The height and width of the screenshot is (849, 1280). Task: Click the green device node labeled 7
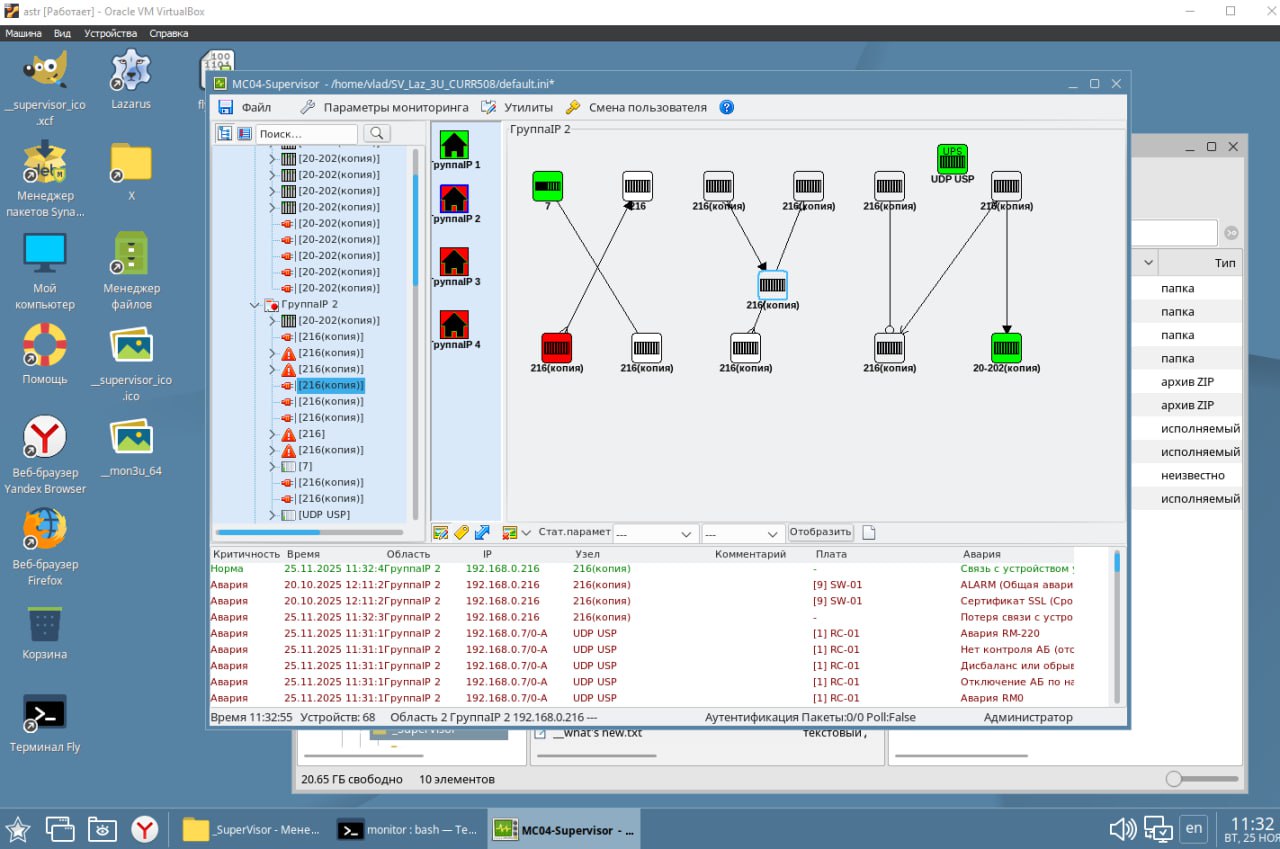point(547,186)
